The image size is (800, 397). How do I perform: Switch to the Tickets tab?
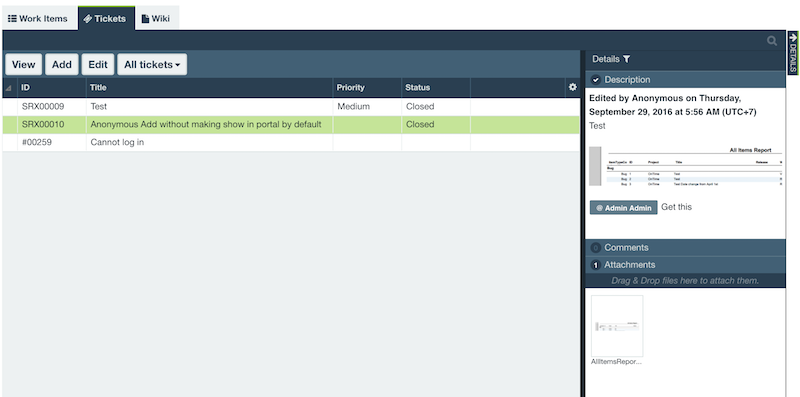coord(106,18)
